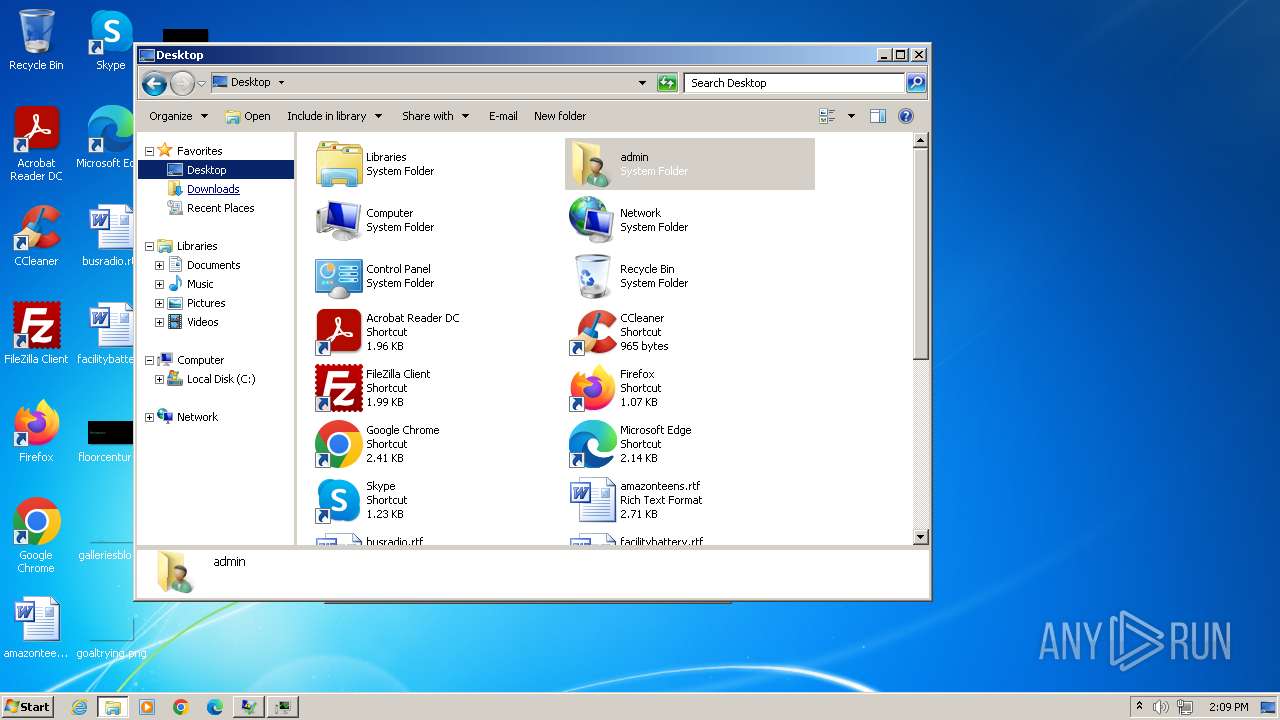This screenshot has width=1280, height=720.
Task: Click the E-mail toolbar button
Action: tap(503, 116)
